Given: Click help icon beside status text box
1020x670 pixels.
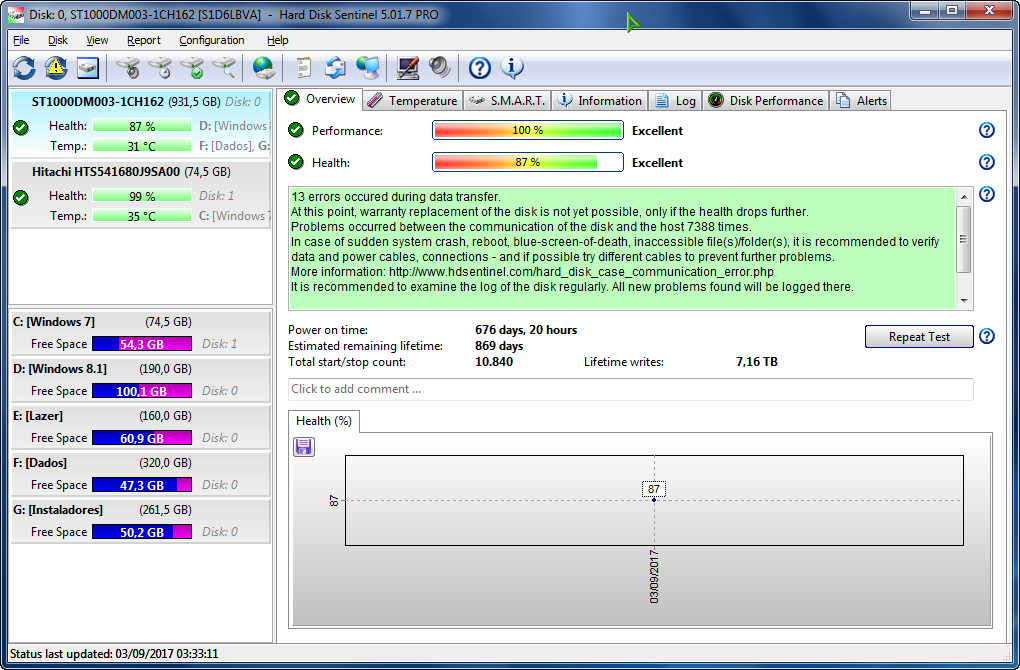Looking at the screenshot, I should pos(987,194).
